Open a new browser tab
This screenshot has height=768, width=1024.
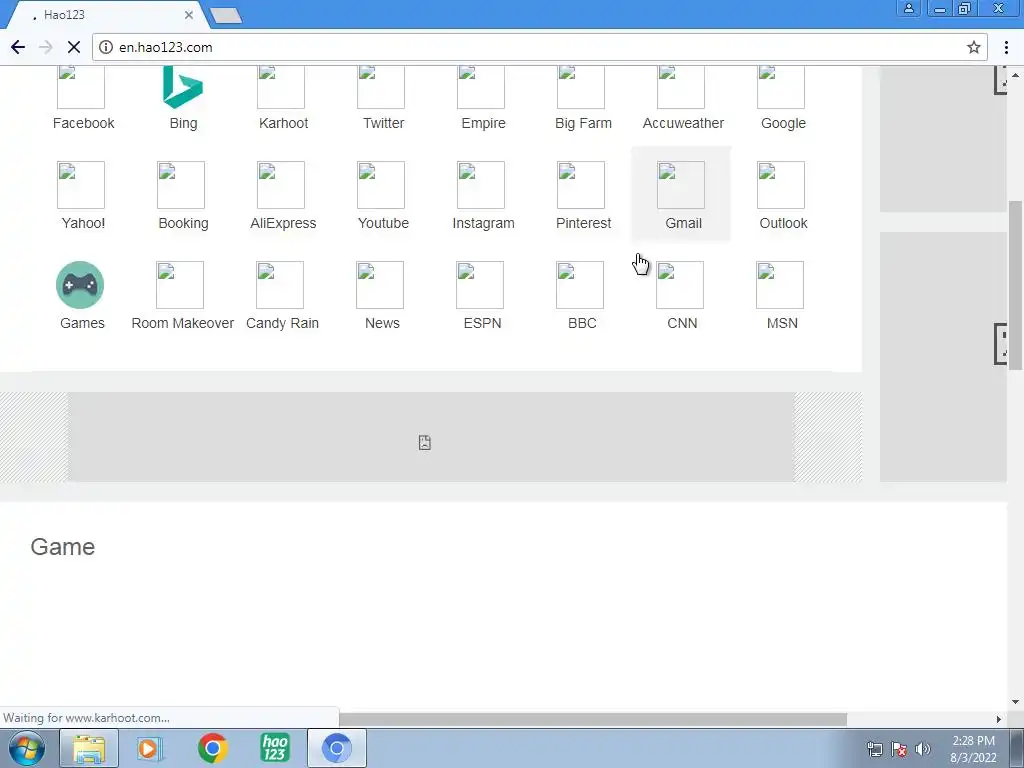click(226, 15)
